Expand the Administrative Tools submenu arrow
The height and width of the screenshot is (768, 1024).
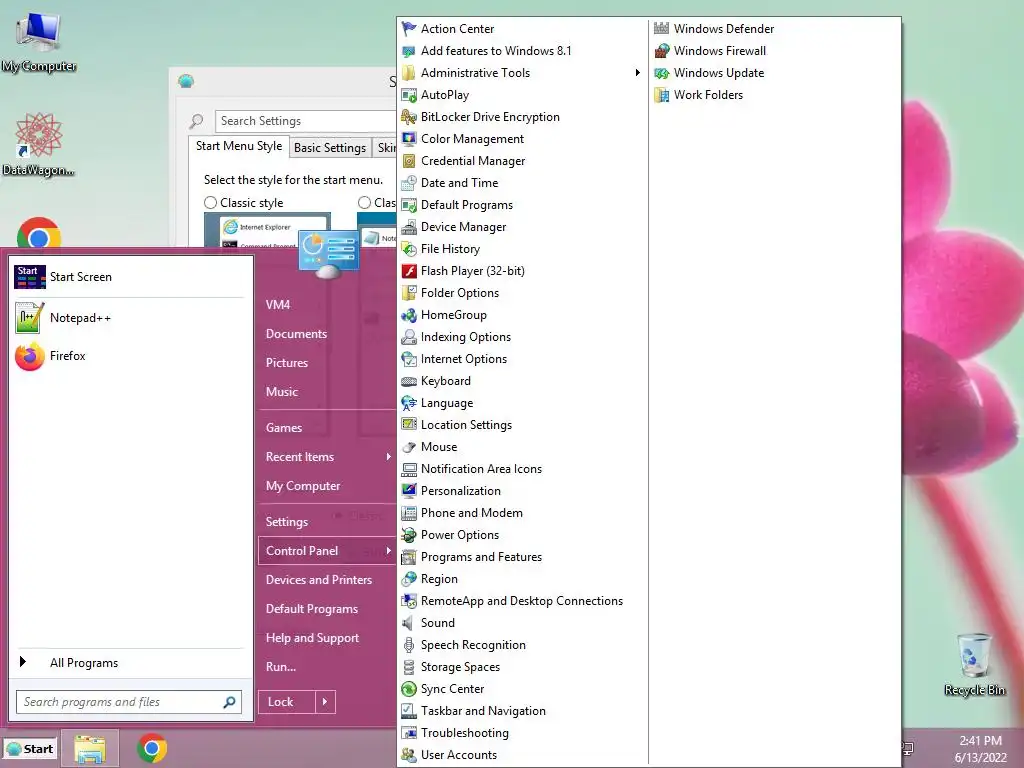(637, 72)
